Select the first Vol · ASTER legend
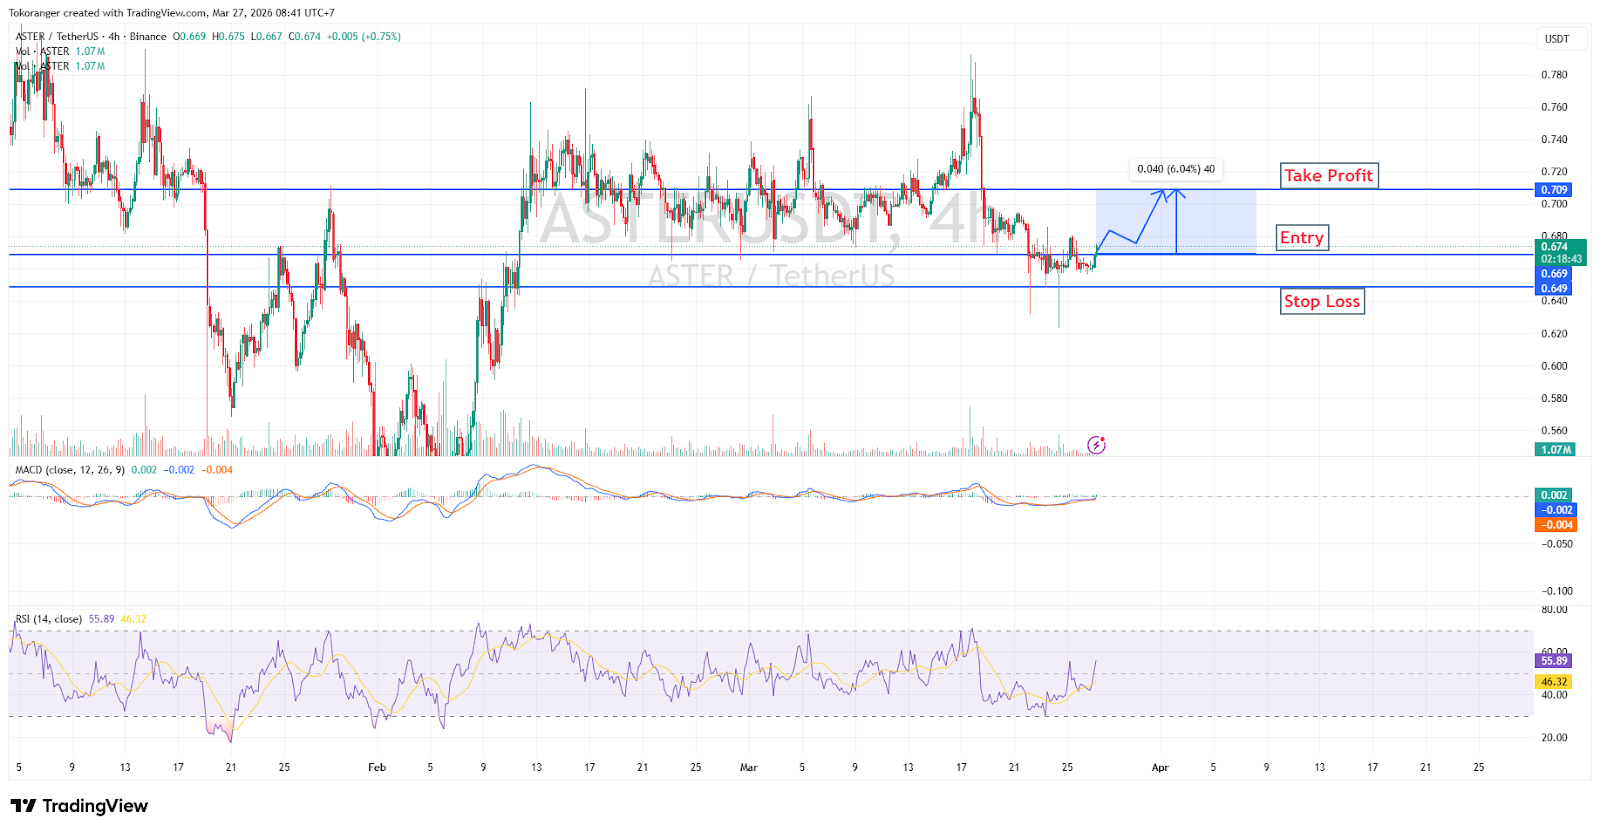The image size is (1600, 832). click(x=42, y=52)
